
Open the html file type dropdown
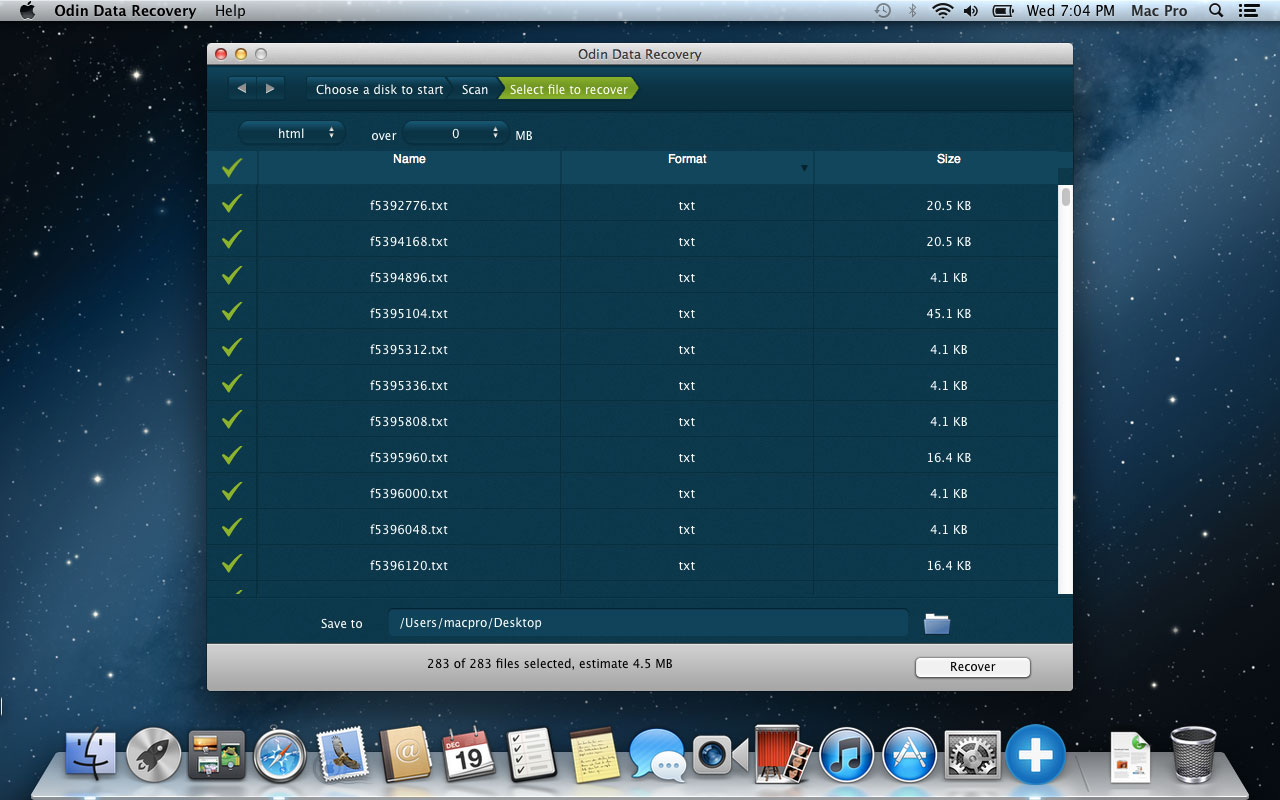pos(291,133)
